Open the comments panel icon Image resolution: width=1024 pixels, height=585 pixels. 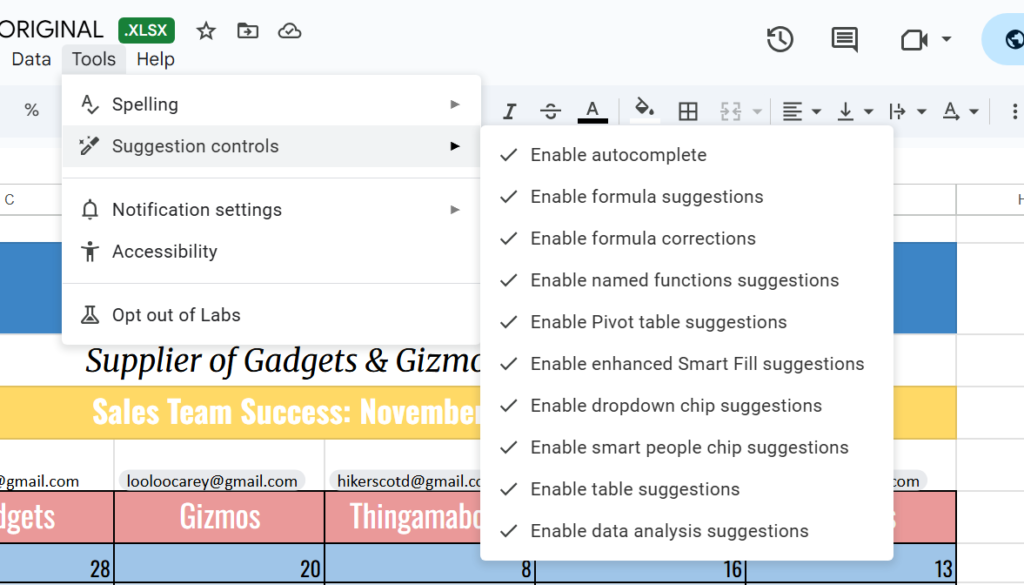[x=844, y=40]
